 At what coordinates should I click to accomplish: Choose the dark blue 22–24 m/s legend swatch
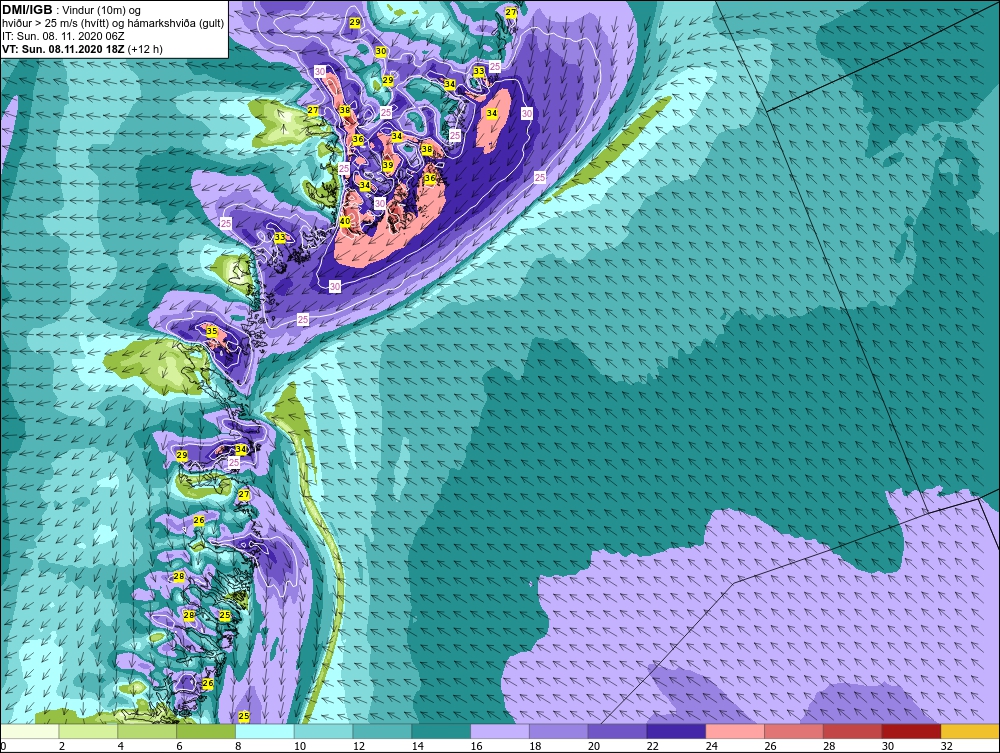point(676,731)
